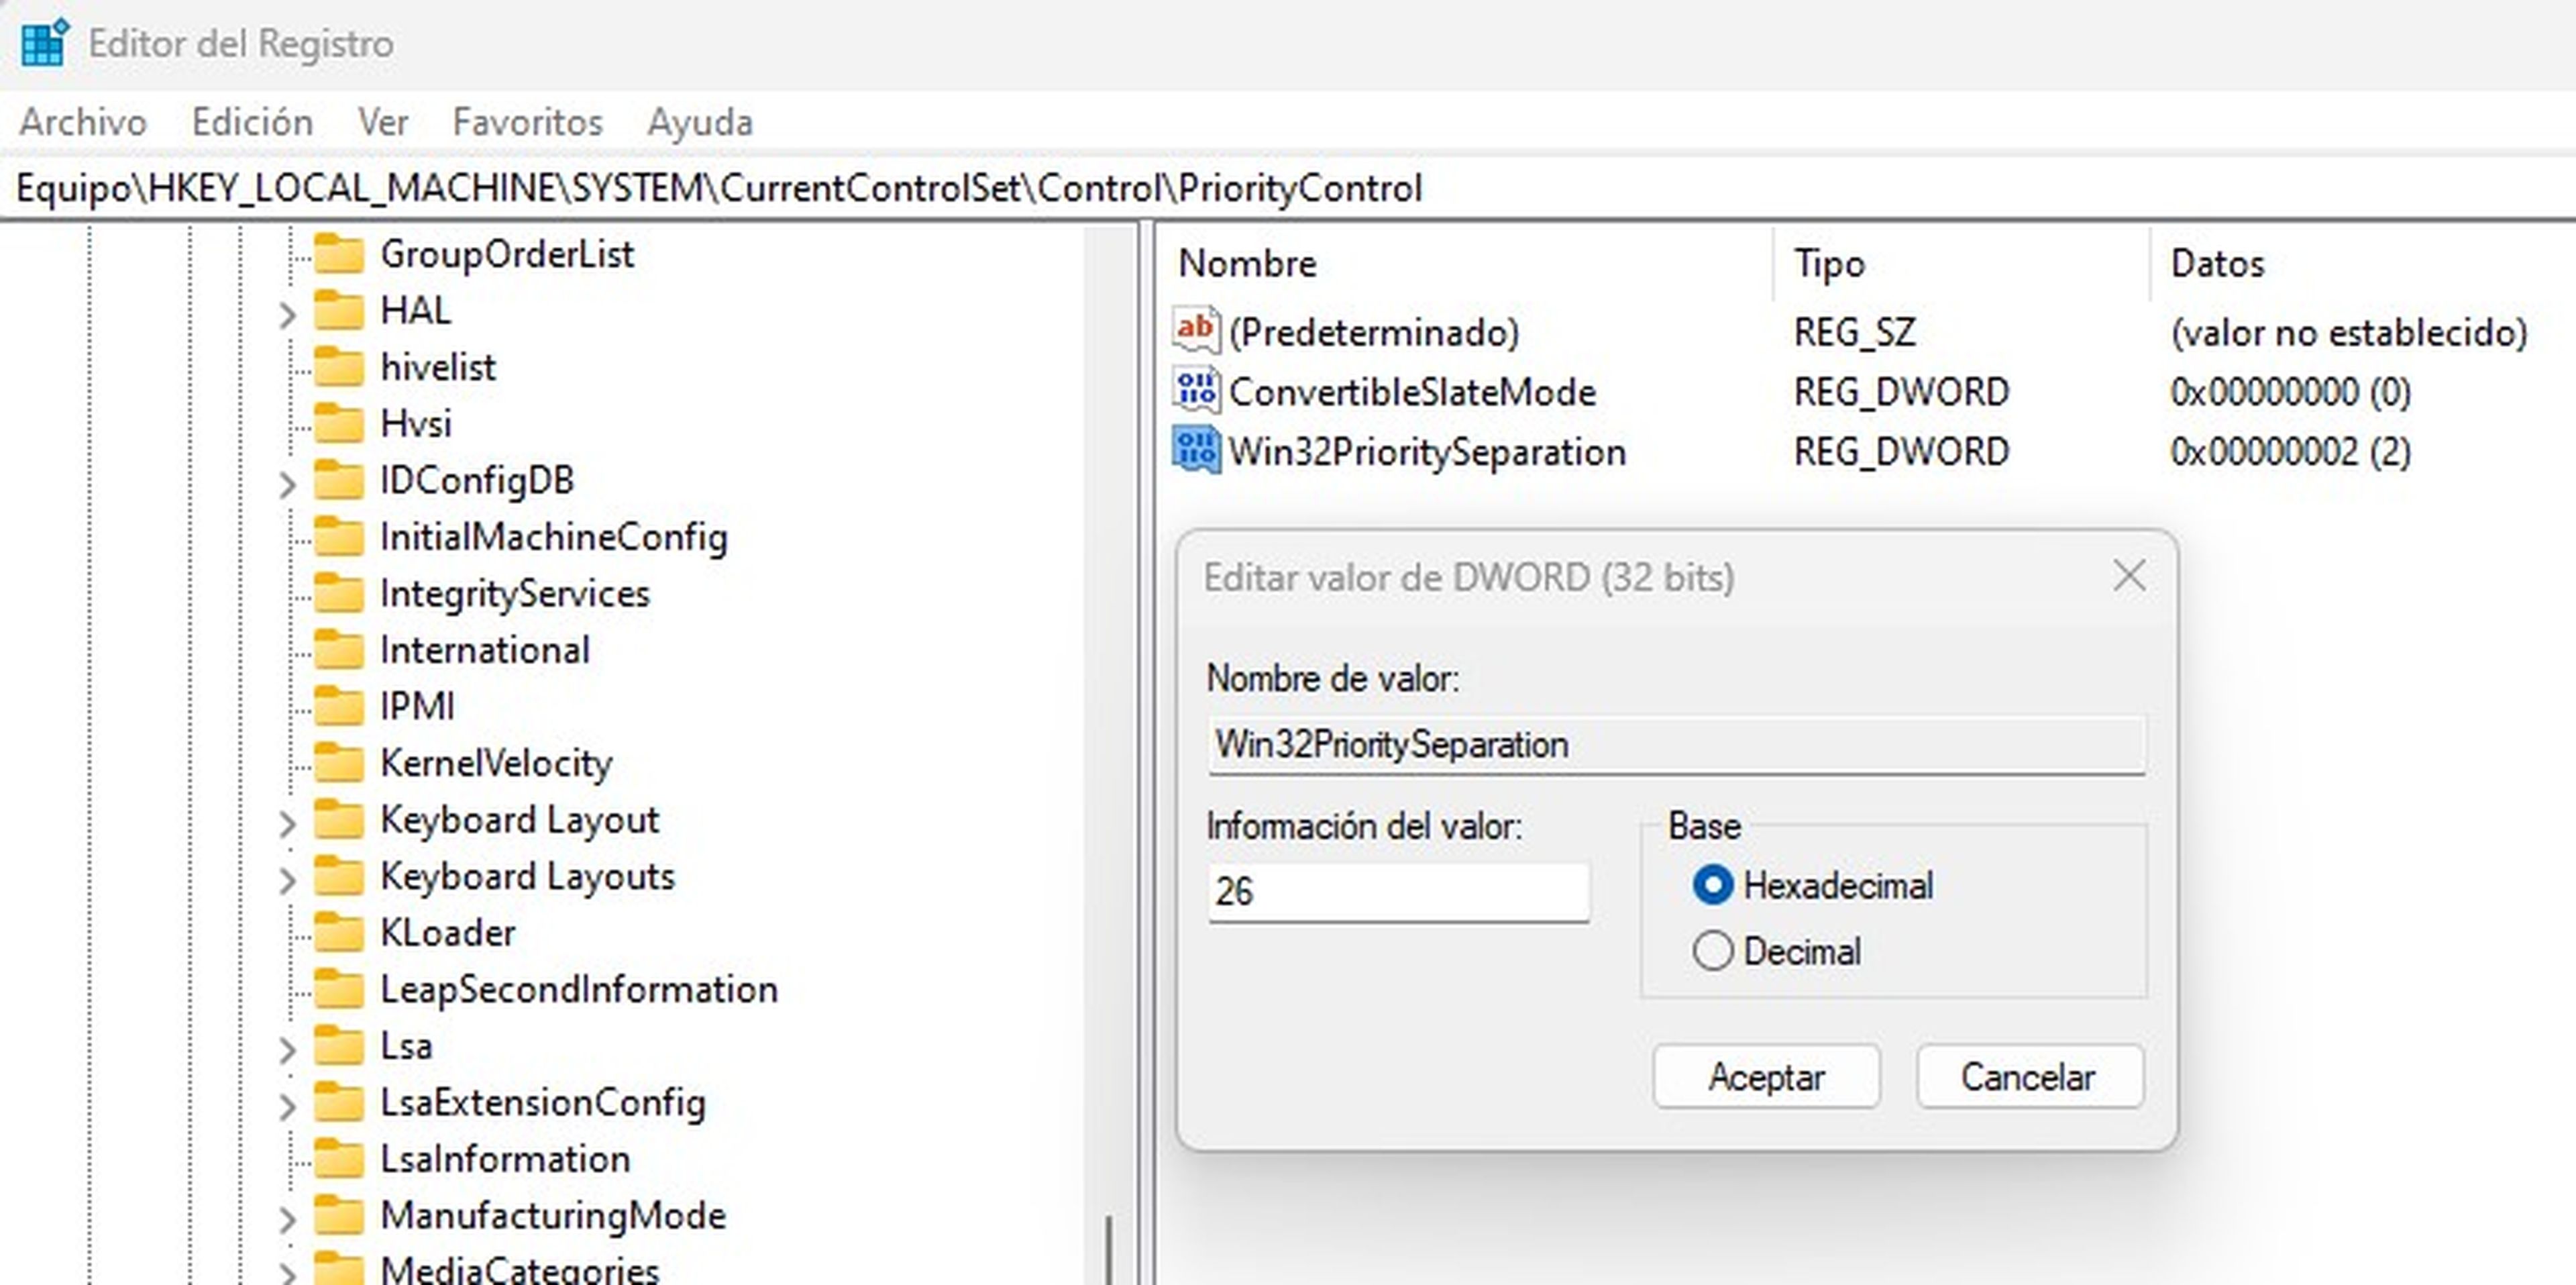Click the Lsa folder icon

[339, 1046]
